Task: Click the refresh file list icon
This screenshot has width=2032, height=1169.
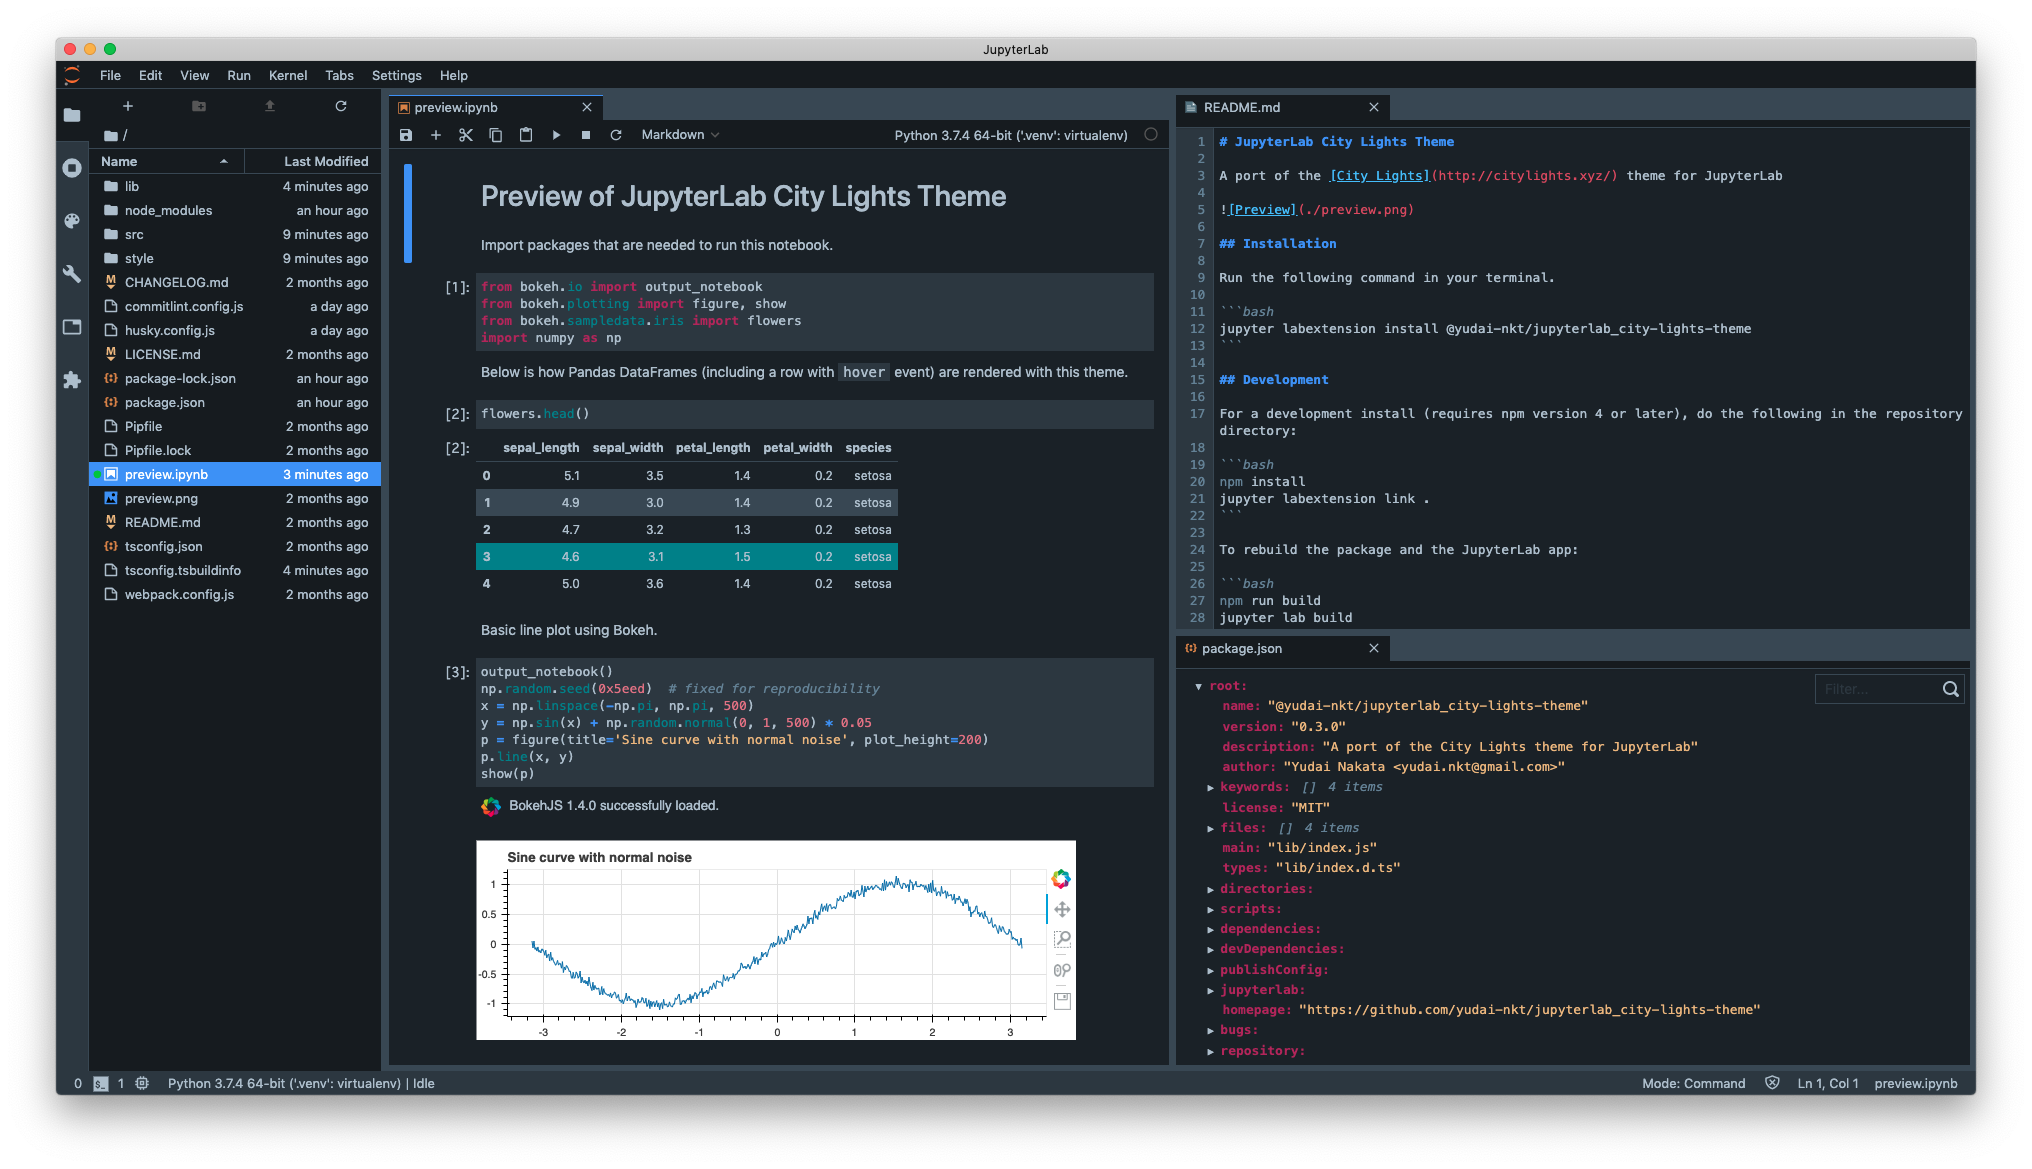Action: pos(341,106)
